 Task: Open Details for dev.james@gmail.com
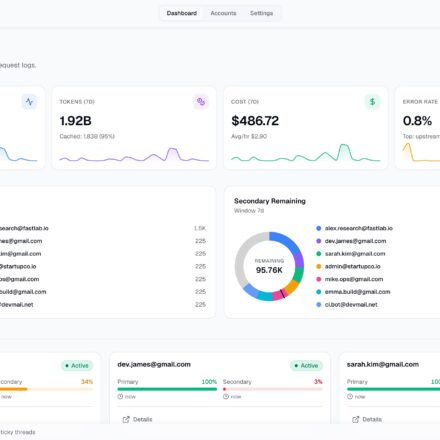137,419
